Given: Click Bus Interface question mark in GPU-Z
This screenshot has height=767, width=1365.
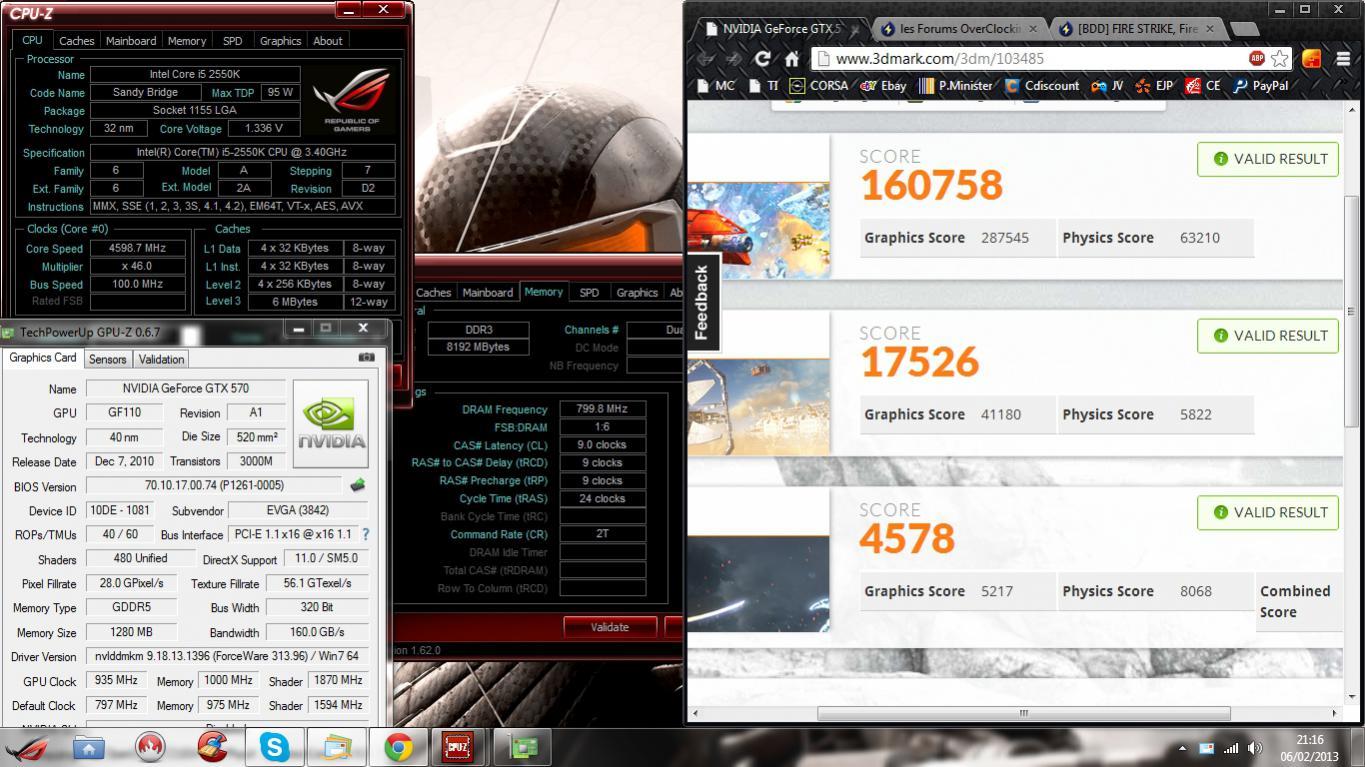Looking at the screenshot, I should pyautogui.click(x=365, y=535).
